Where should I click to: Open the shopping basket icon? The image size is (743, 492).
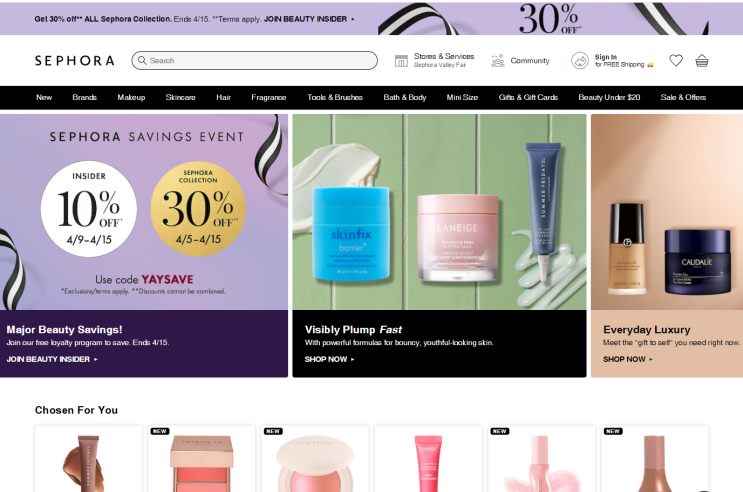[702, 61]
